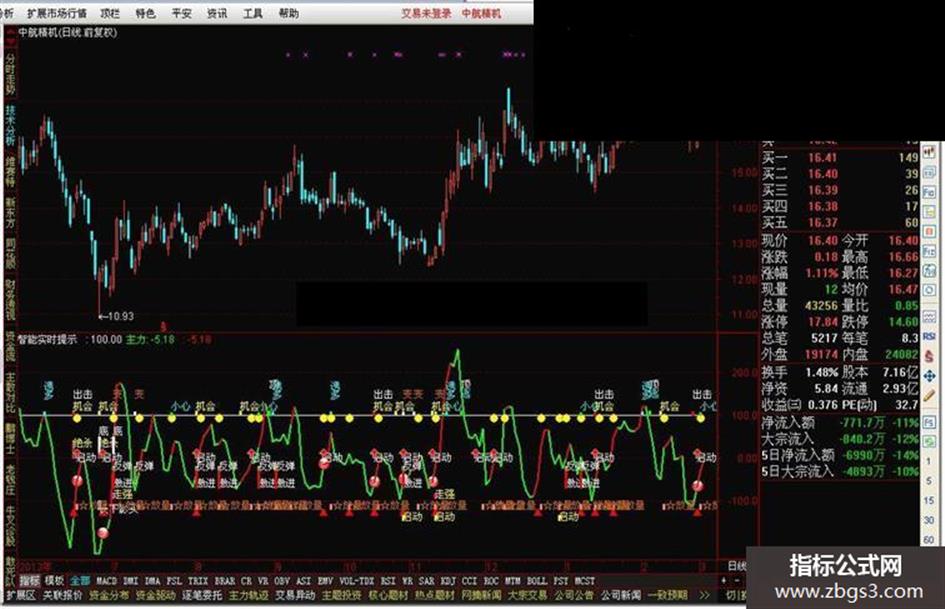
Task: Open the 扩展市场行情 menu
Action: tap(57, 13)
